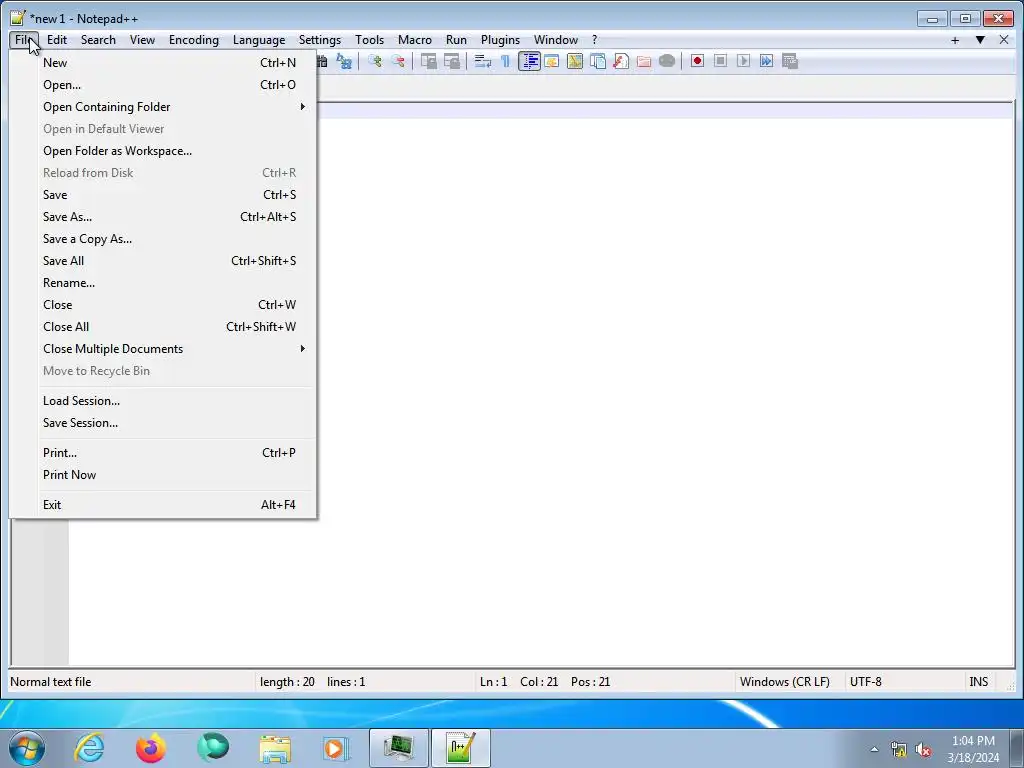Image resolution: width=1024 pixels, height=768 pixels.
Task: Click Windows (CR LF) in status bar
Action: (x=785, y=682)
